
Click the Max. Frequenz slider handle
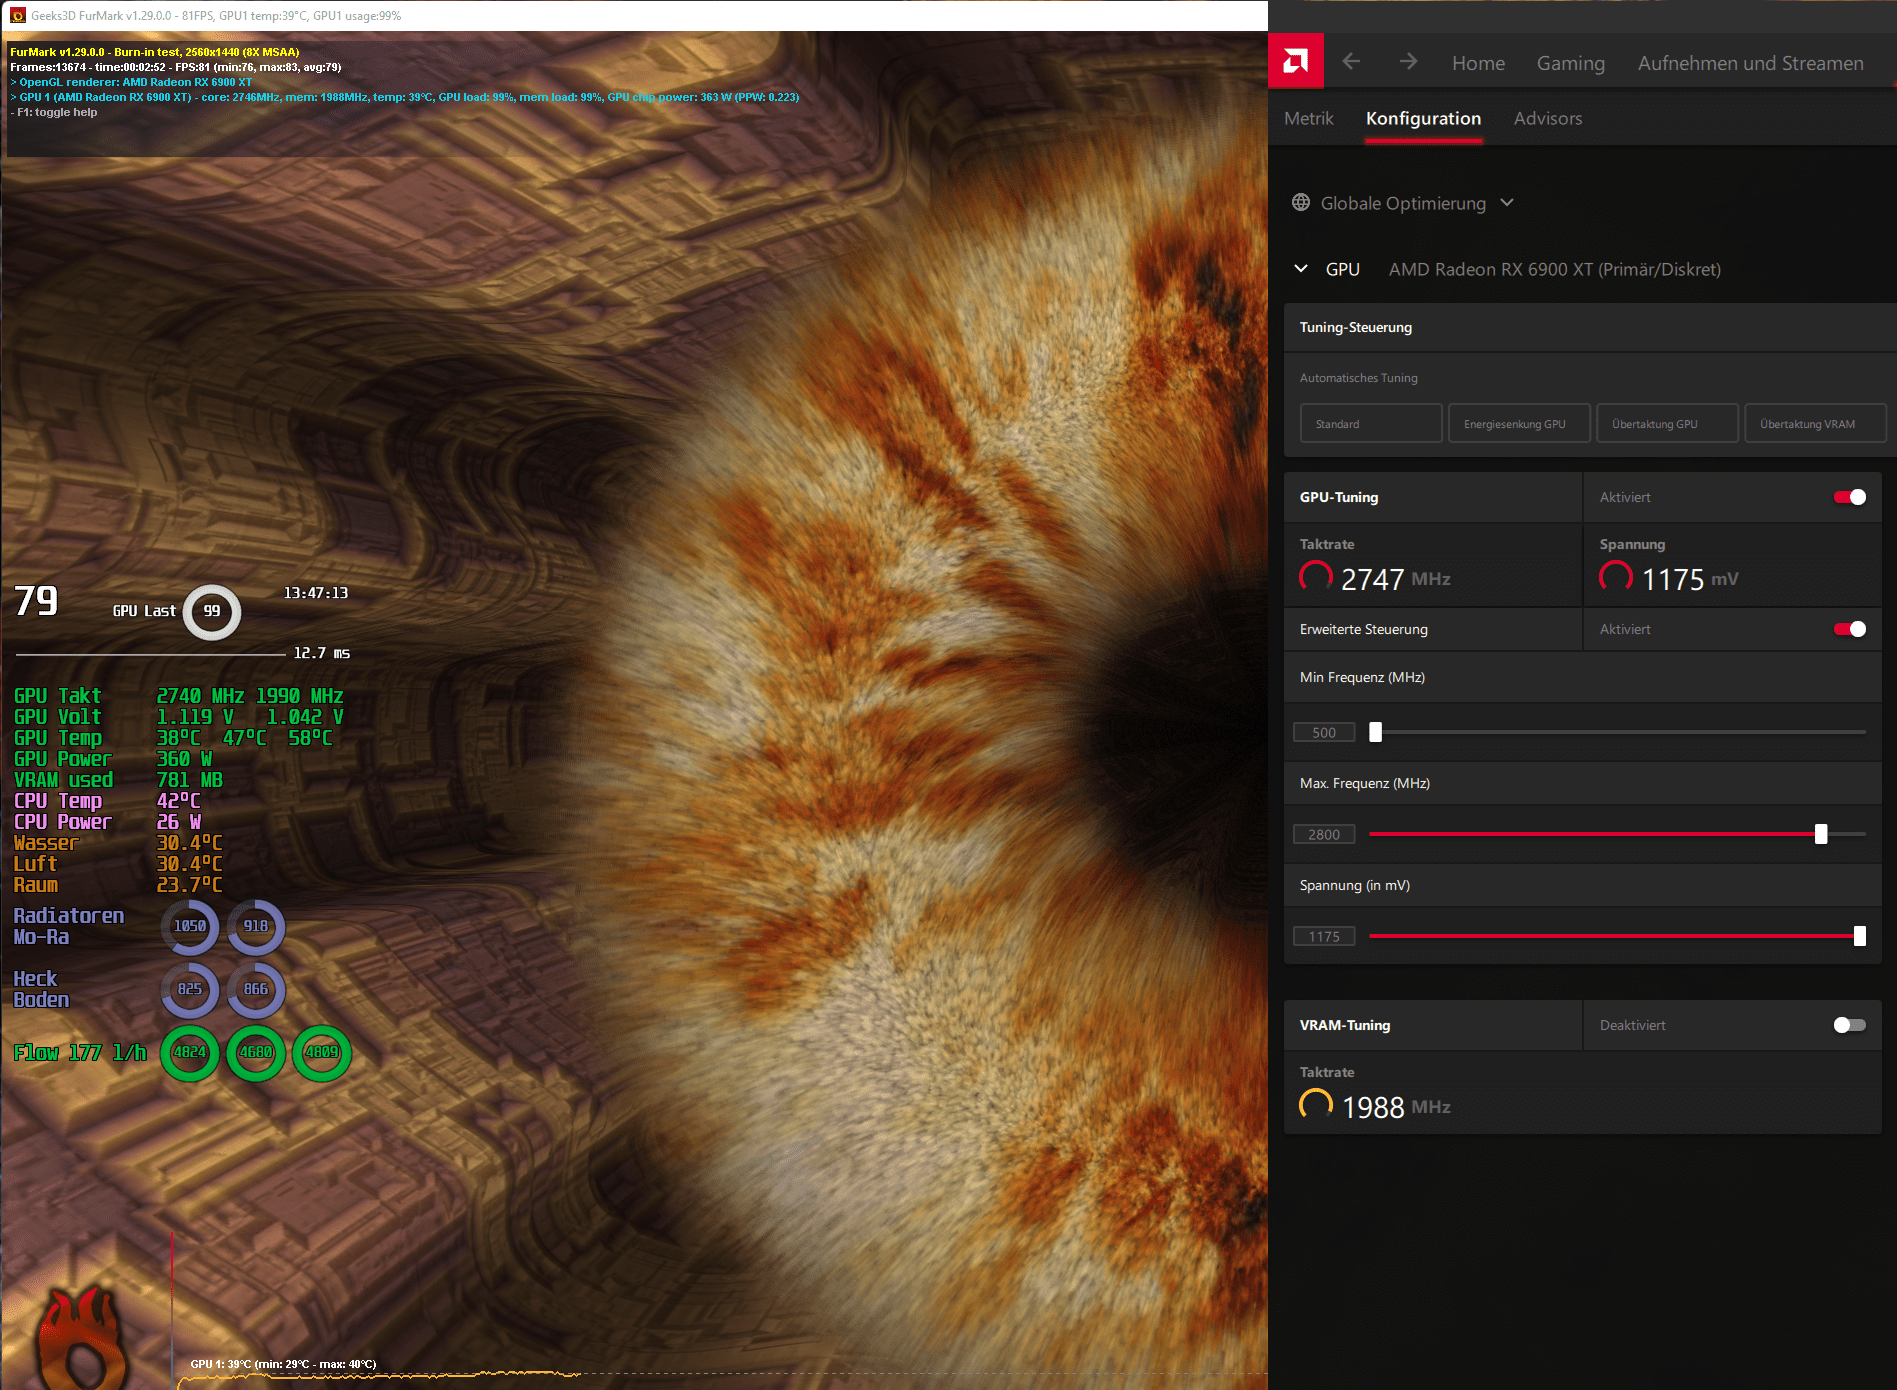pyautogui.click(x=1821, y=834)
